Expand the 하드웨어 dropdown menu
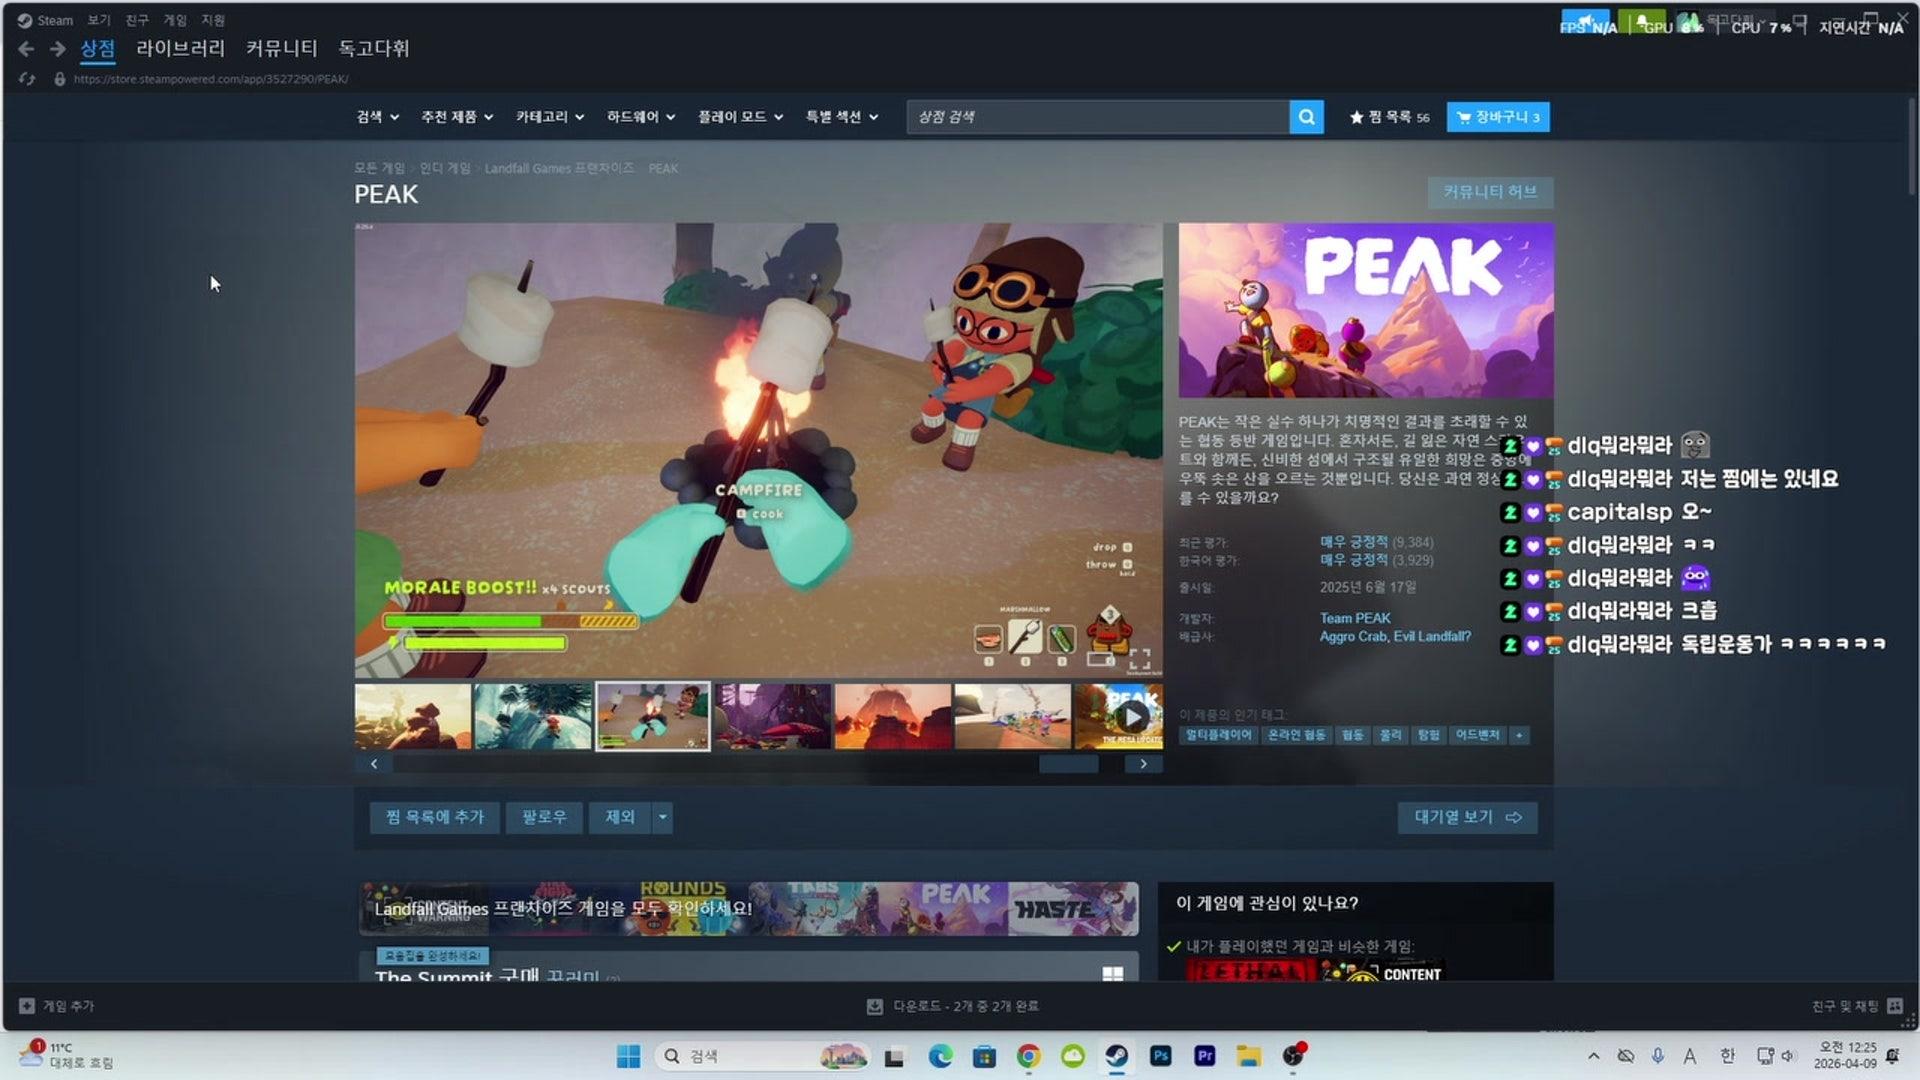Image resolution: width=1920 pixels, height=1080 pixels. [x=640, y=117]
